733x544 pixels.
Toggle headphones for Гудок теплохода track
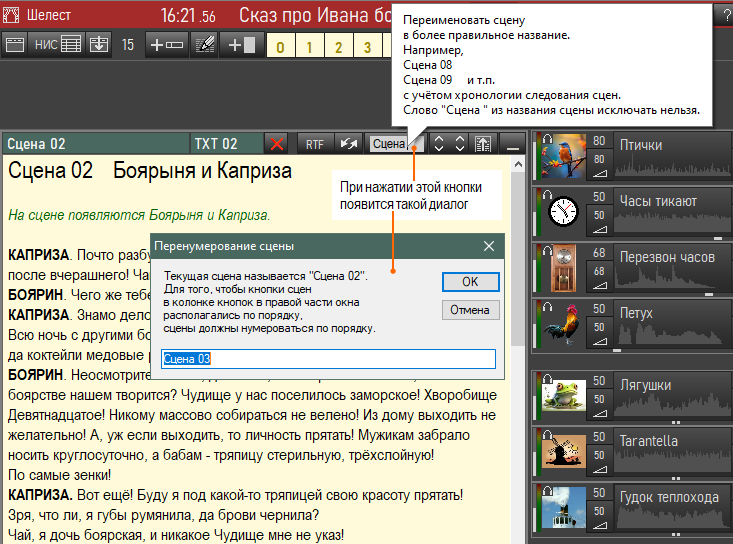[547, 491]
